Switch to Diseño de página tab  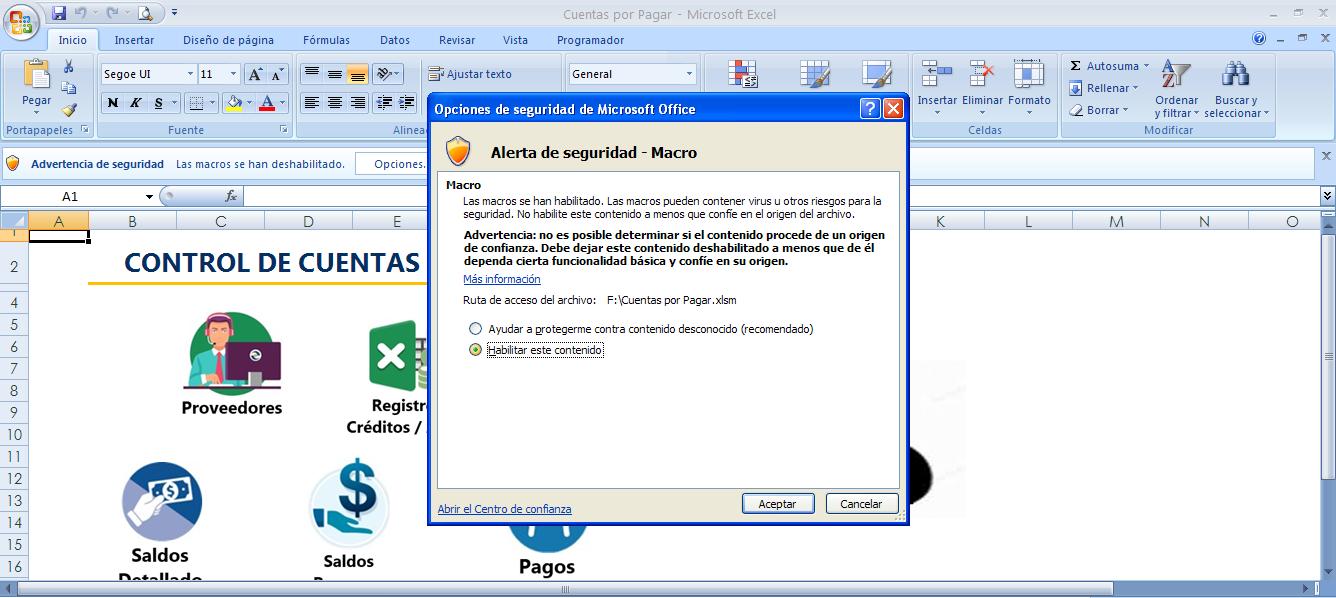[x=228, y=40]
